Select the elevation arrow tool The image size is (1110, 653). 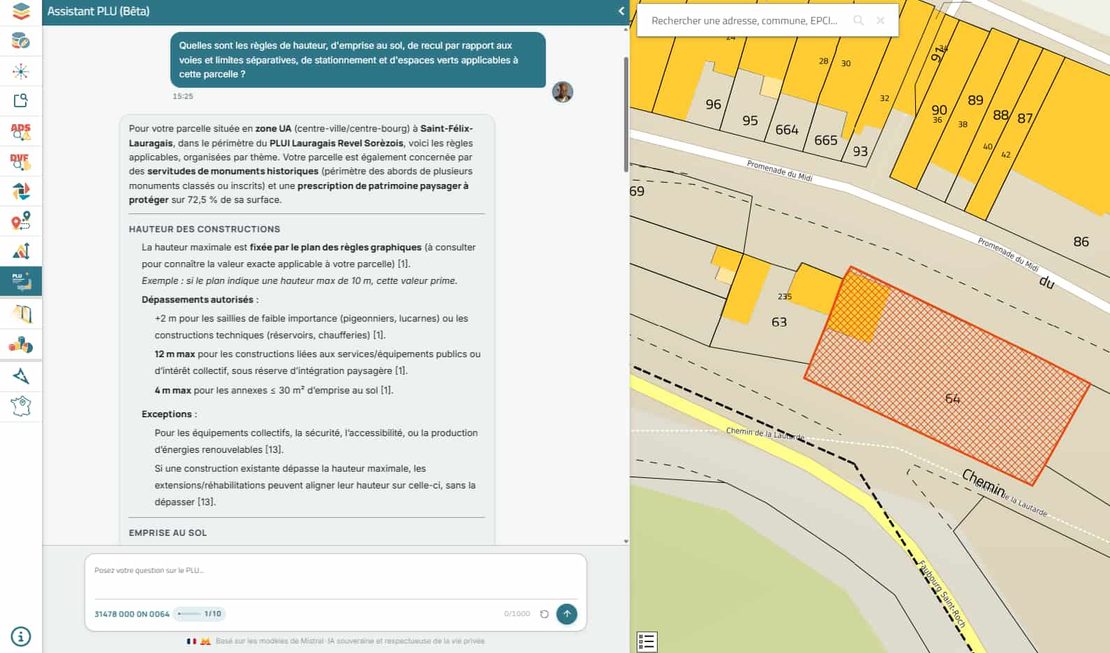21,251
